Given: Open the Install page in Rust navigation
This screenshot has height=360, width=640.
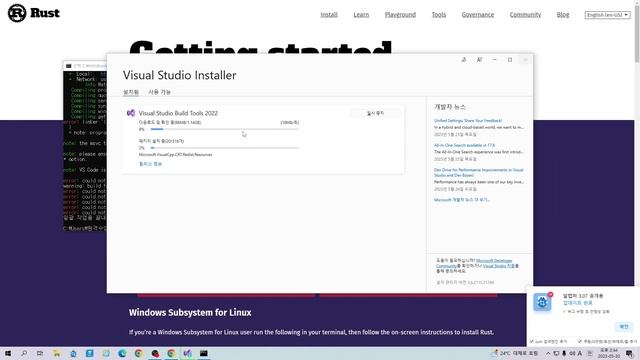Looking at the screenshot, I should [329, 15].
